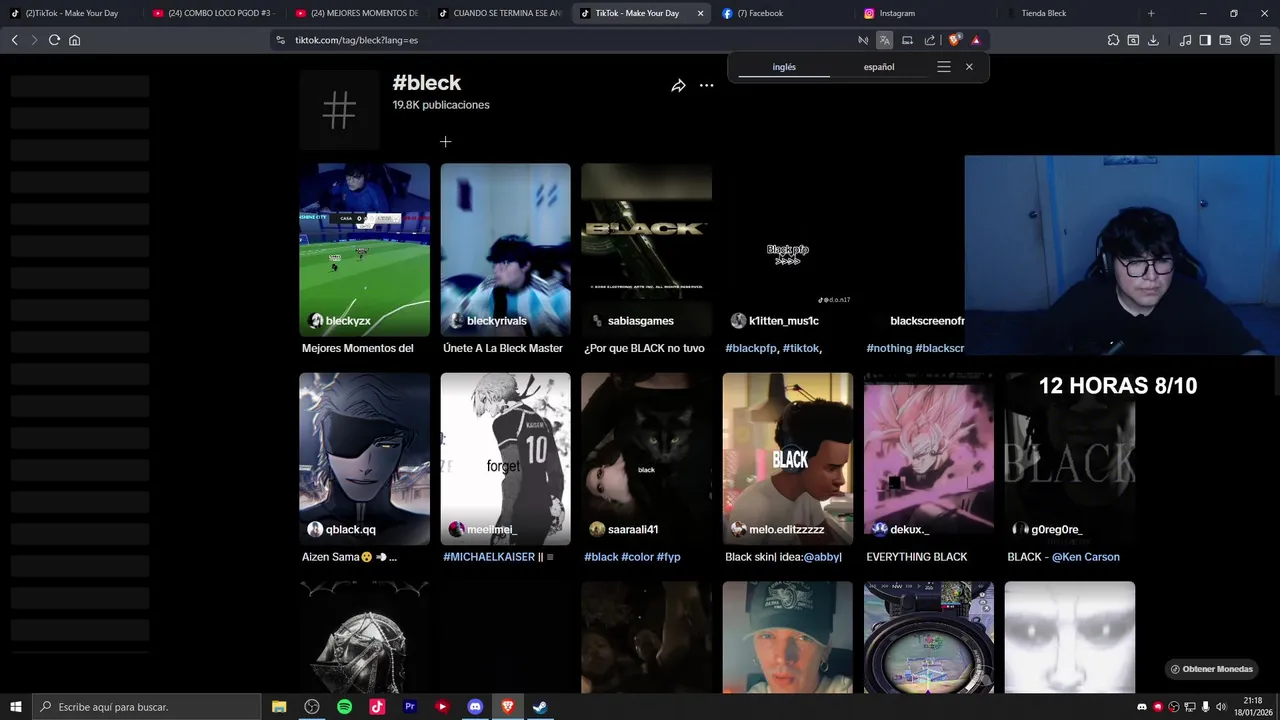Open OBS Studio from taskbar
This screenshot has height=720, width=1280.
pos(312,707)
